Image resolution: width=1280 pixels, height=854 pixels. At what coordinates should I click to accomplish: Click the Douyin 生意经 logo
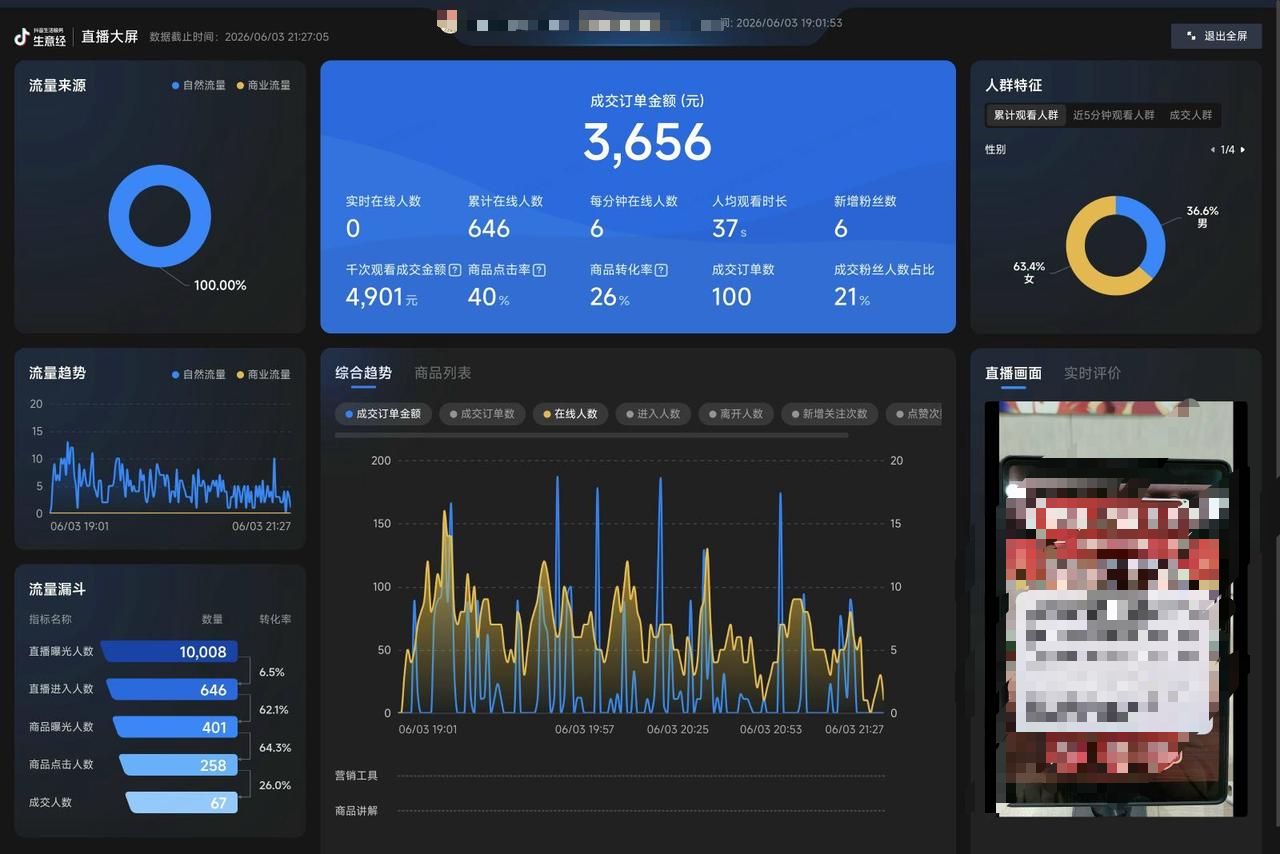pyautogui.click(x=40, y=37)
